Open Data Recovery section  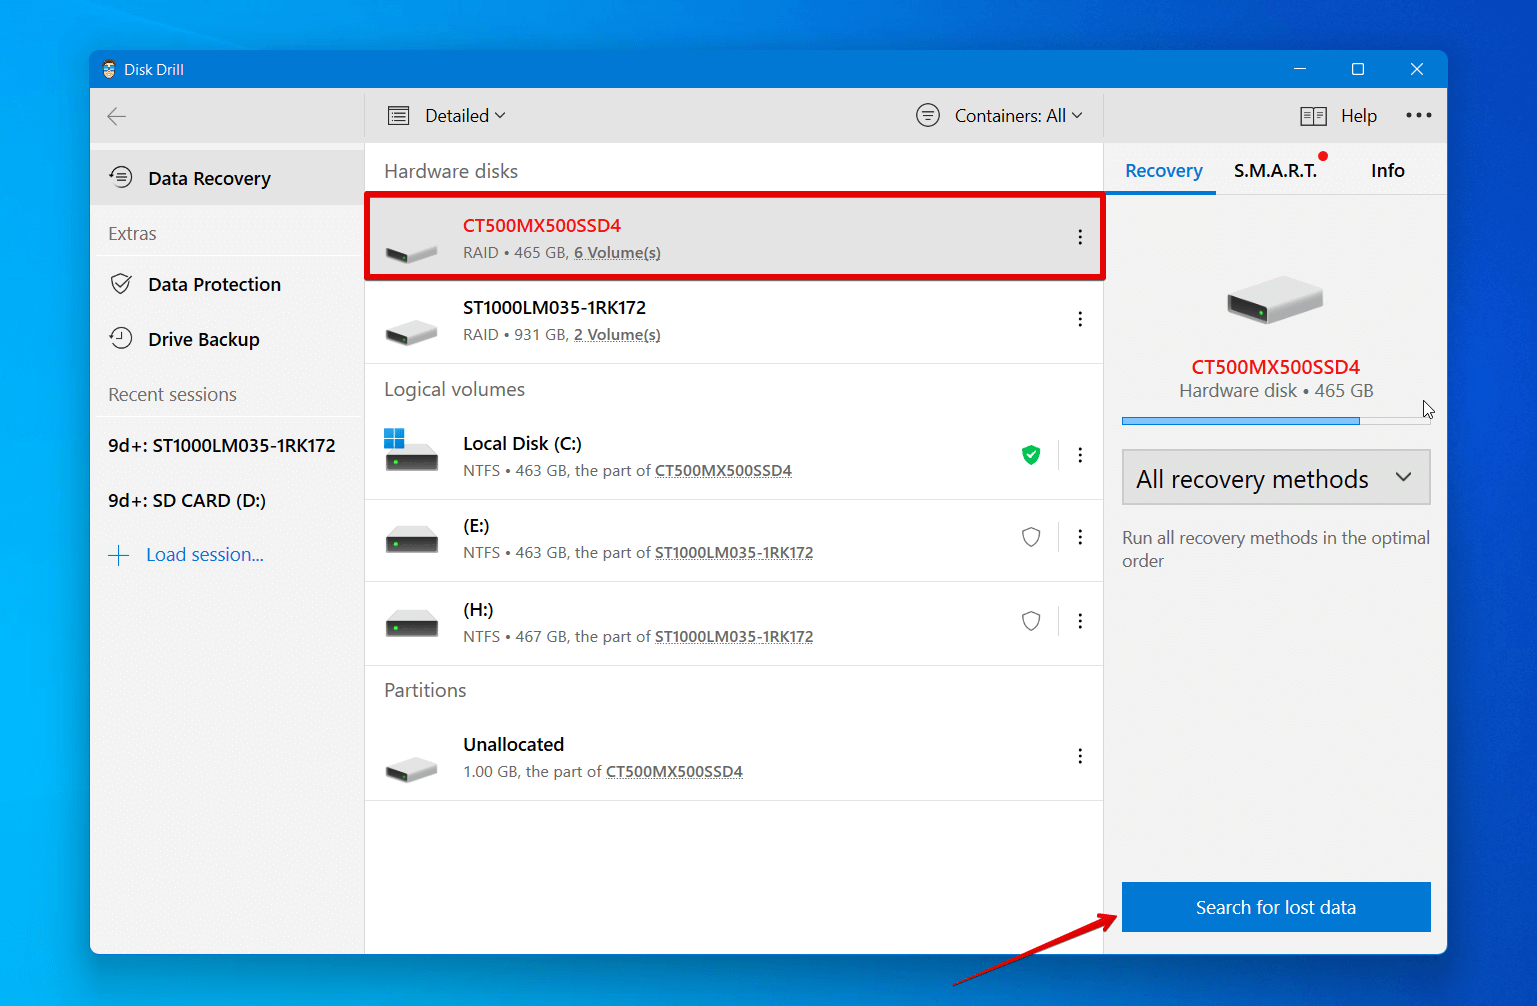[227, 178]
